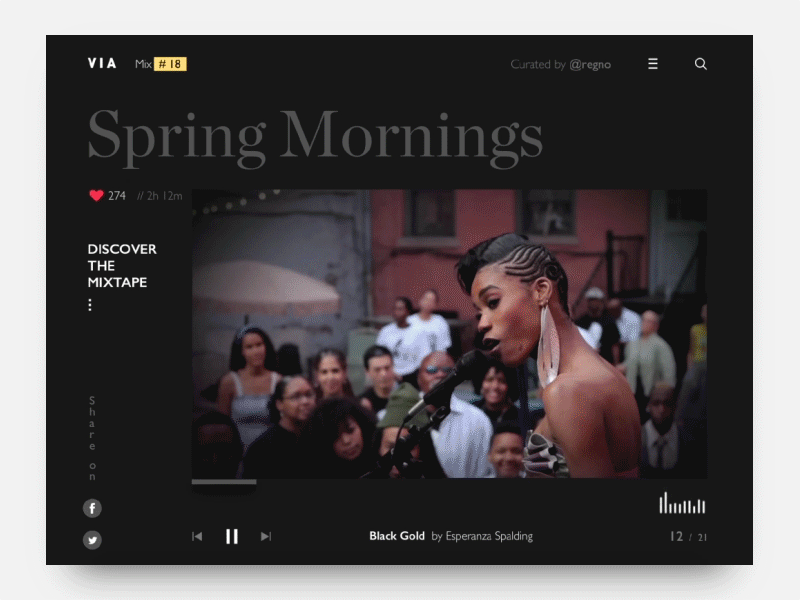
Task: Open the Mix #18 yellow badge
Action: click(170, 64)
